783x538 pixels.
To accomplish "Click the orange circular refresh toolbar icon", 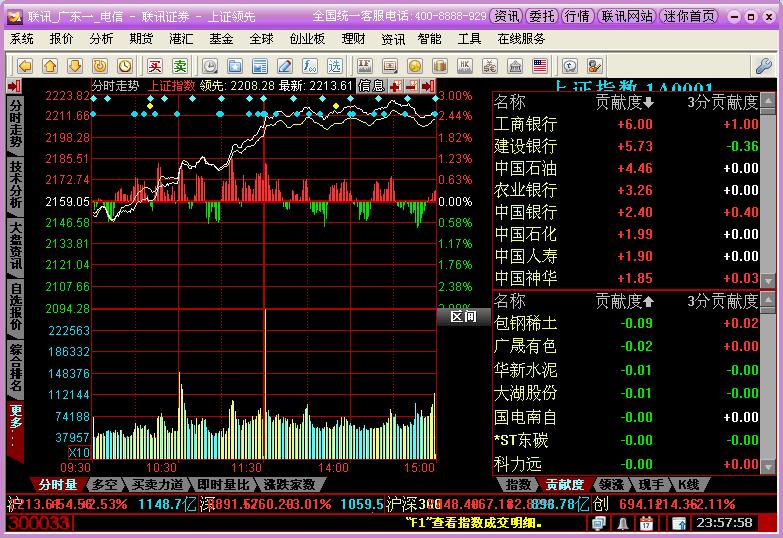I will point(100,66).
